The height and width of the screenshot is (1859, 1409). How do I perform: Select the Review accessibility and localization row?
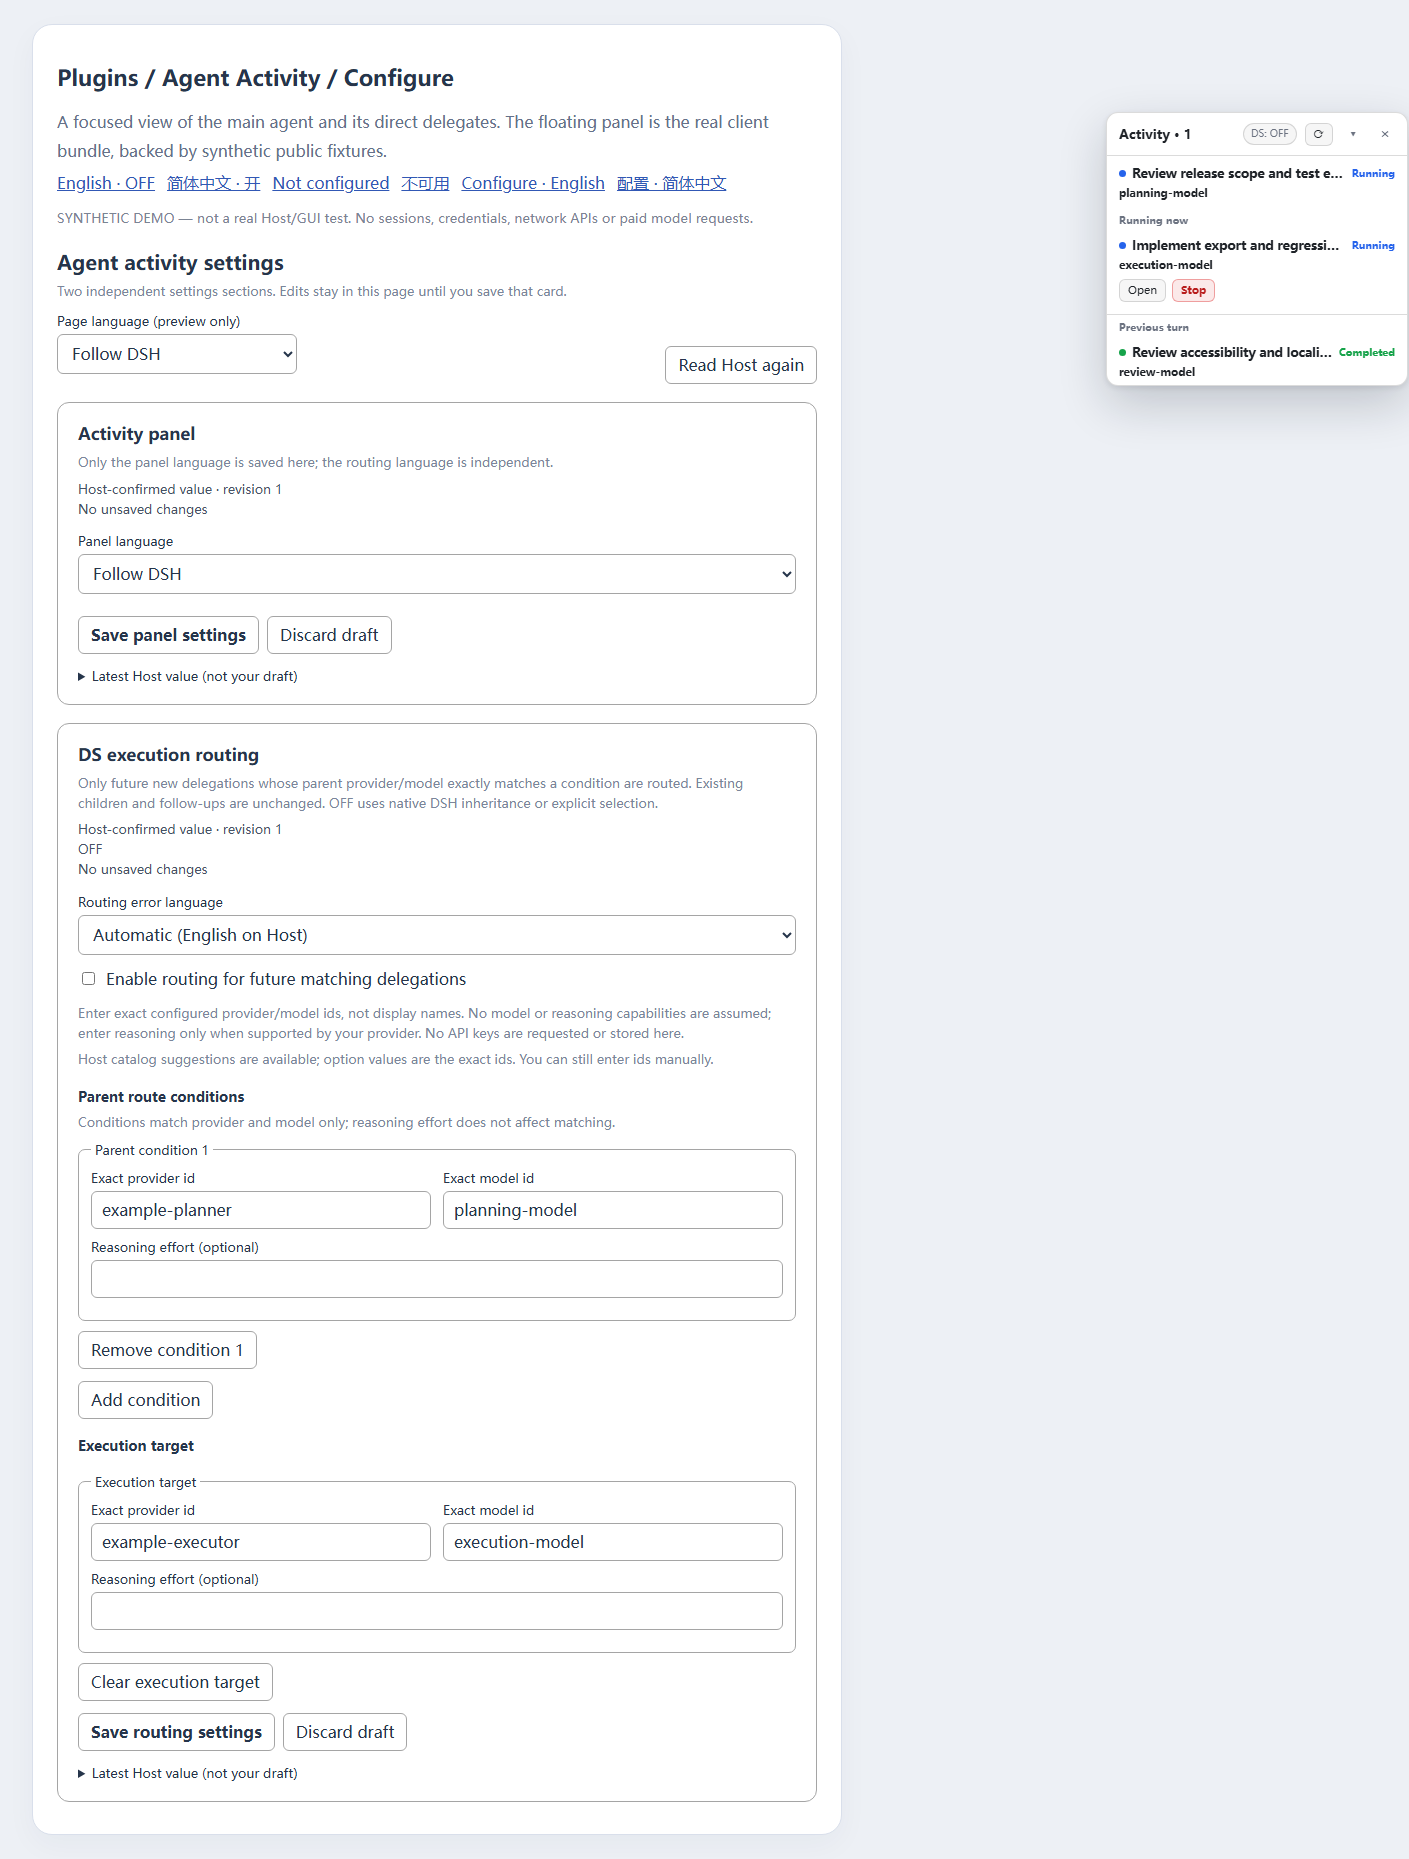pos(1257,362)
